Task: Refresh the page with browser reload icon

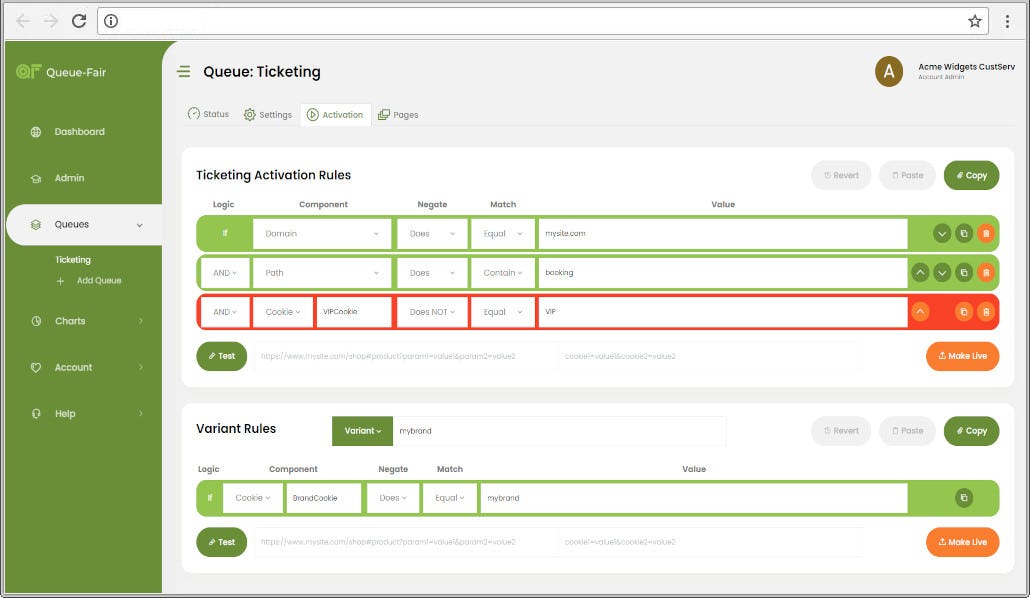Action: pyautogui.click(x=78, y=19)
